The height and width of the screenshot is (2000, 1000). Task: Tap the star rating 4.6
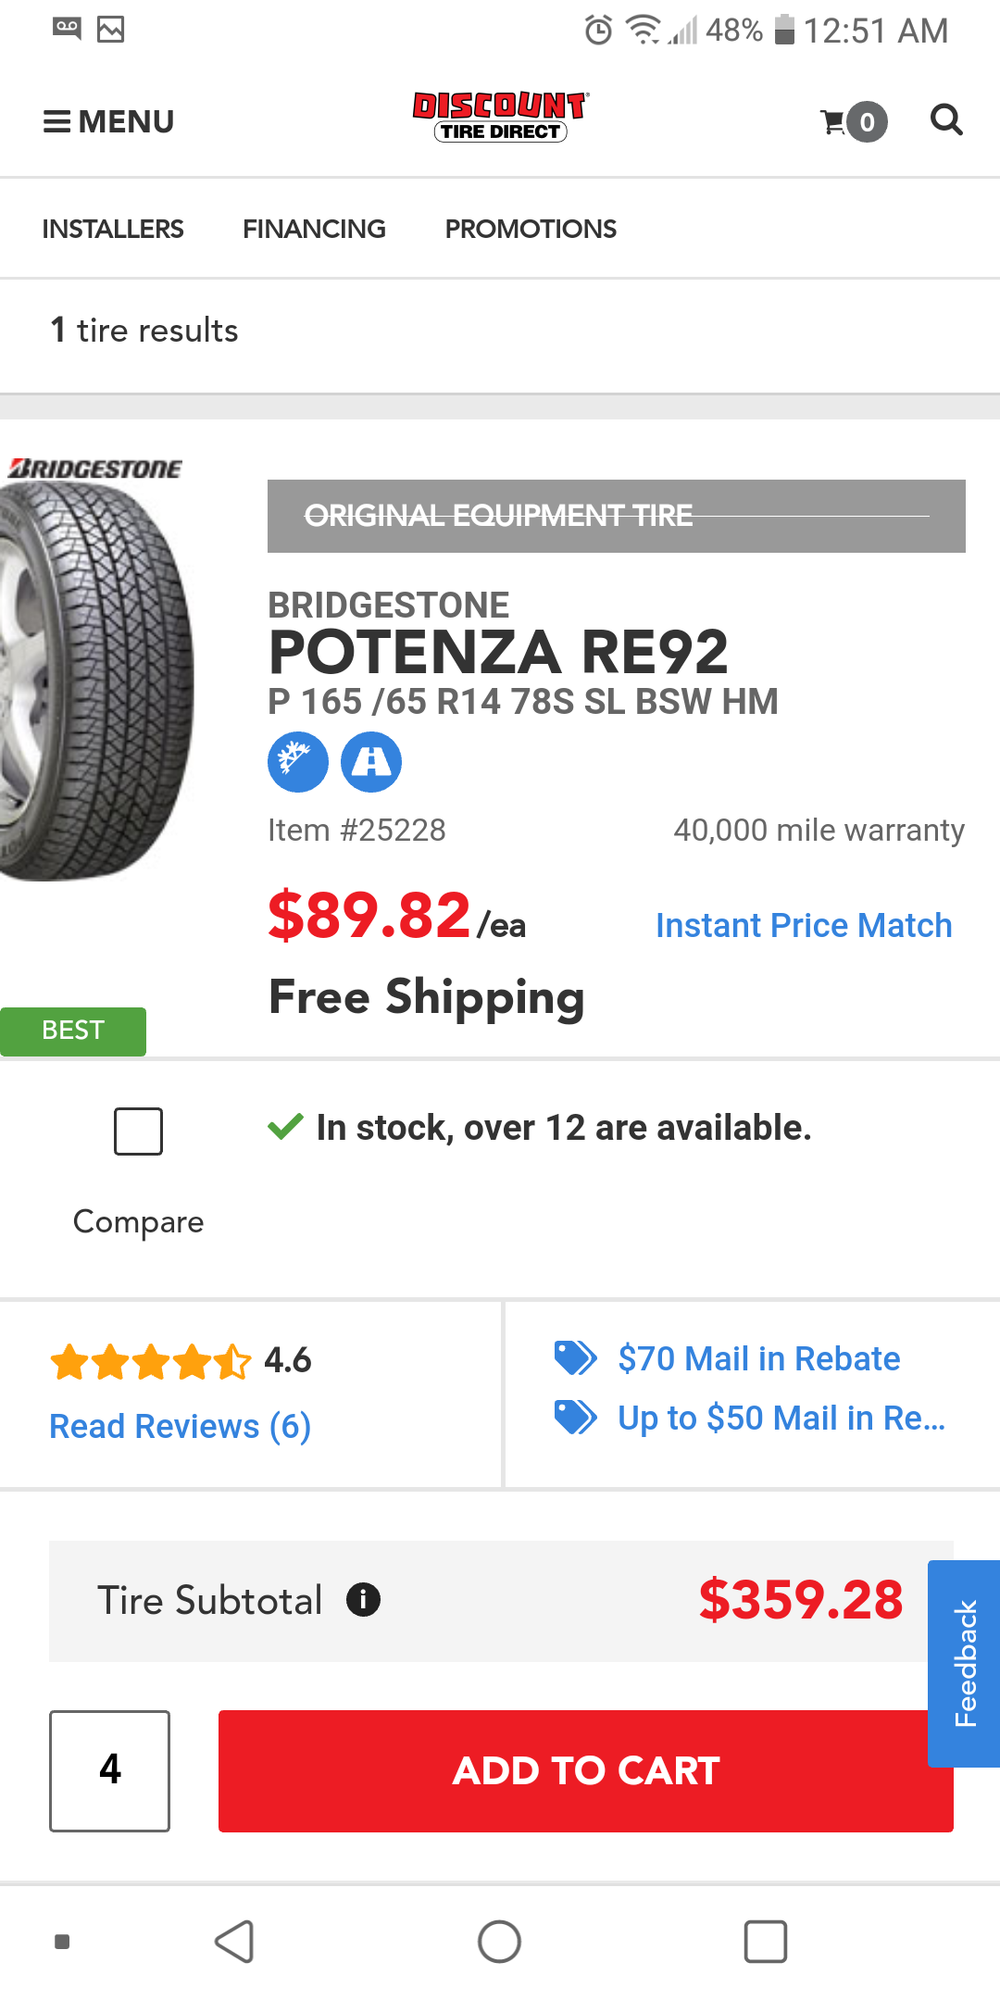tap(180, 1361)
